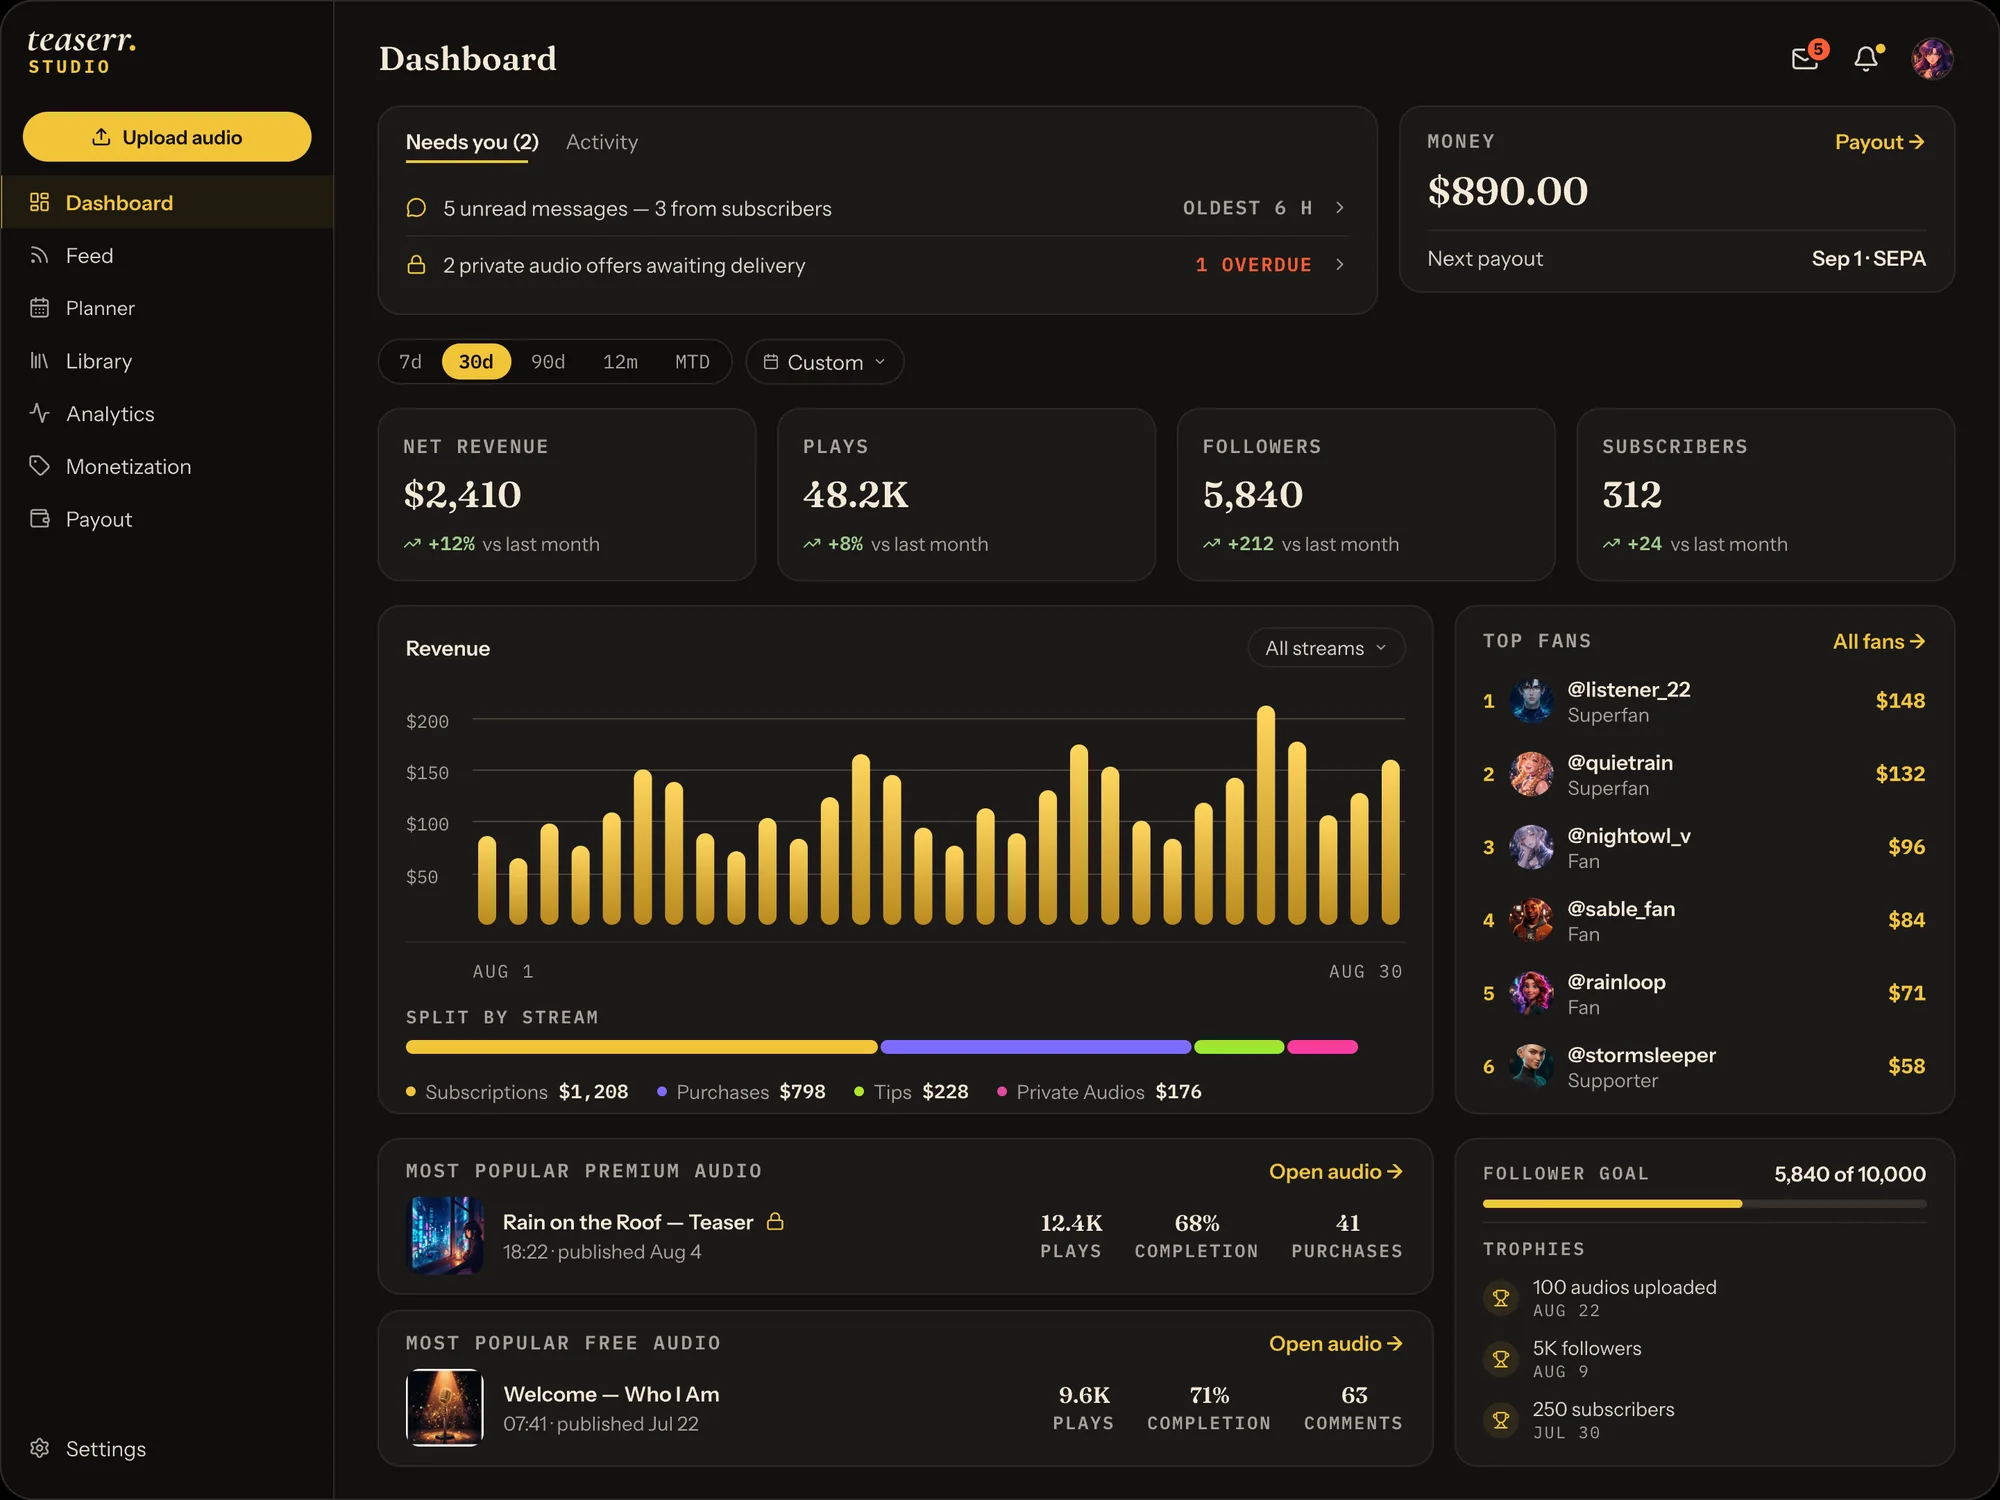Click the 100 audios uploaded trophy icon
The image size is (2000, 1500).
coord(1500,1298)
